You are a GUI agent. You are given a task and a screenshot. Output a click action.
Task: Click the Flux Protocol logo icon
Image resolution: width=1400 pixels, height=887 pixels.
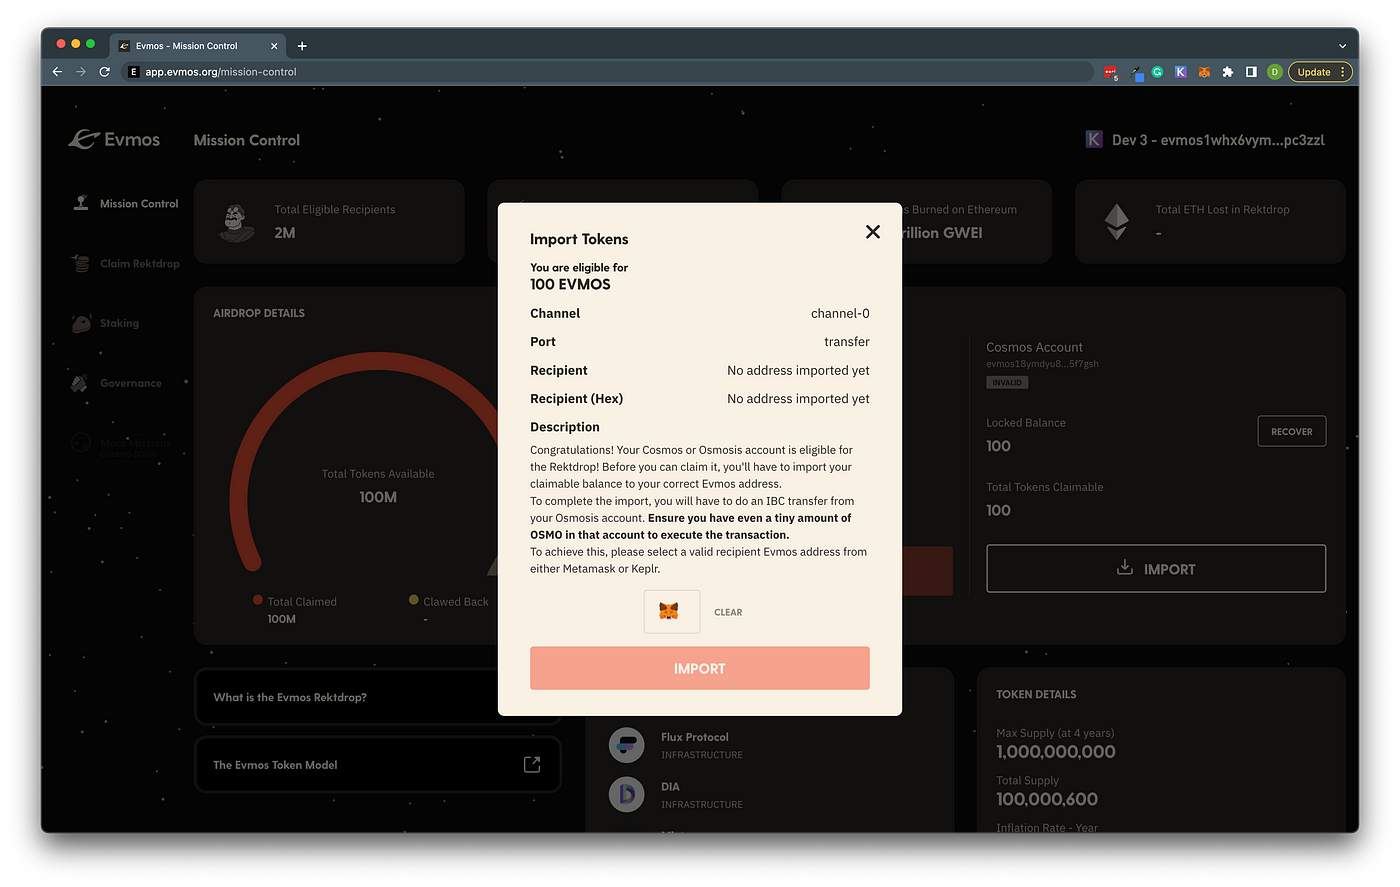point(627,745)
